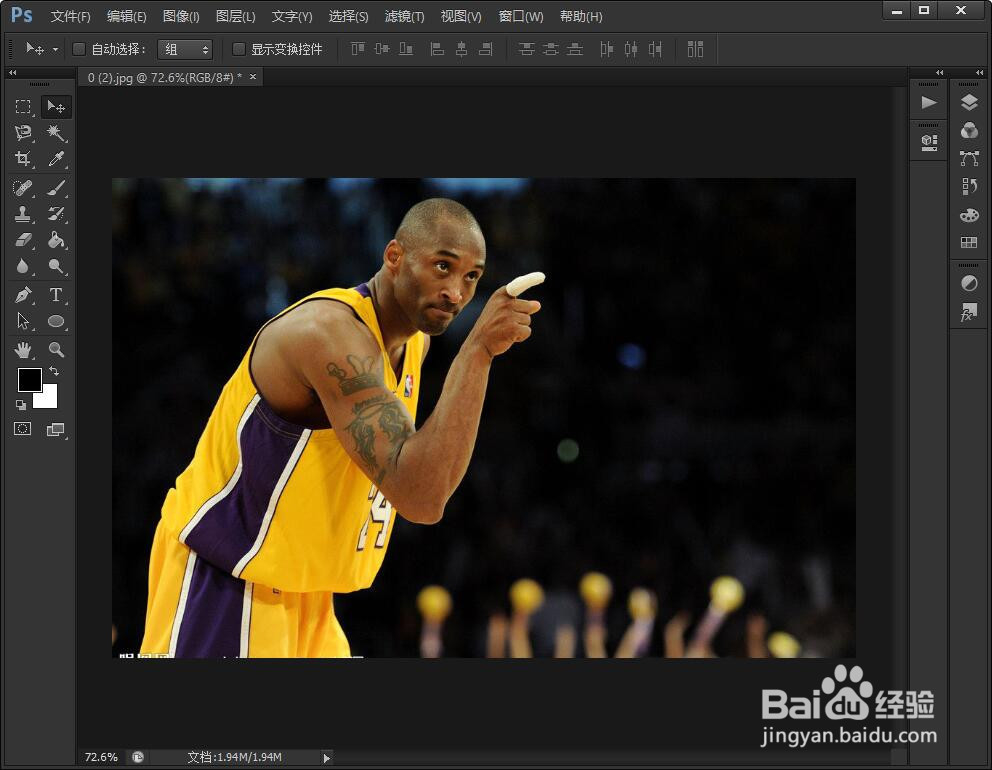Viewport: 992px width, 770px height.
Task: Select the History Brush tool
Action: [x=56, y=214]
